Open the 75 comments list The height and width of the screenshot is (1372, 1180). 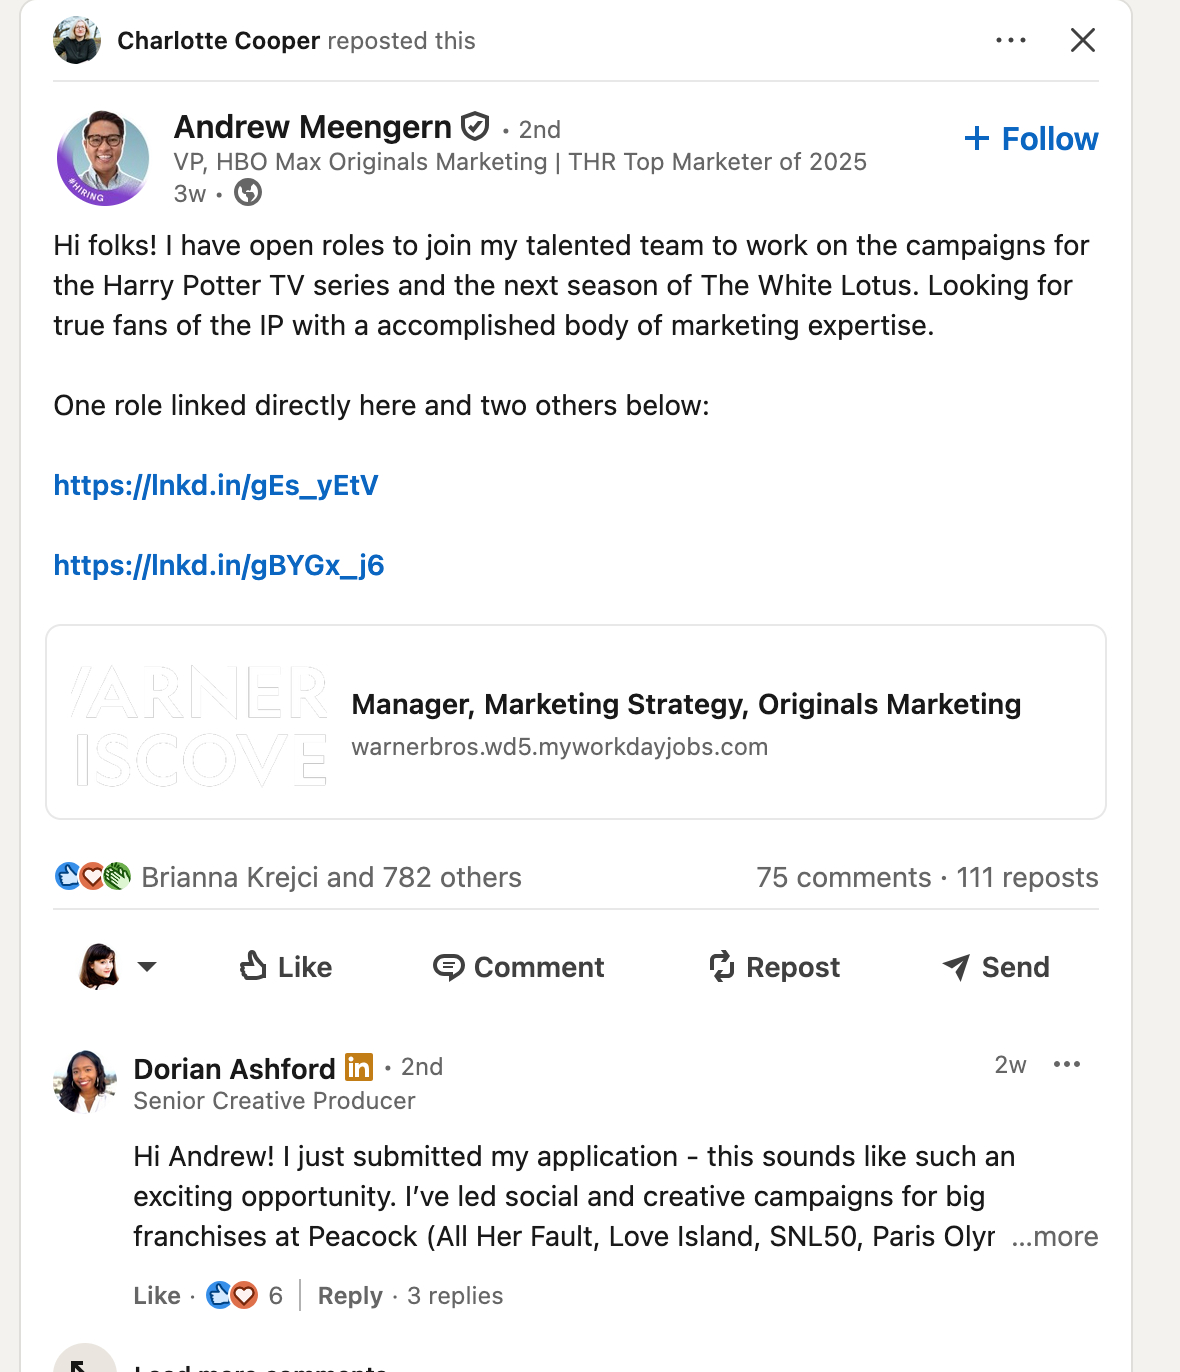point(843,878)
